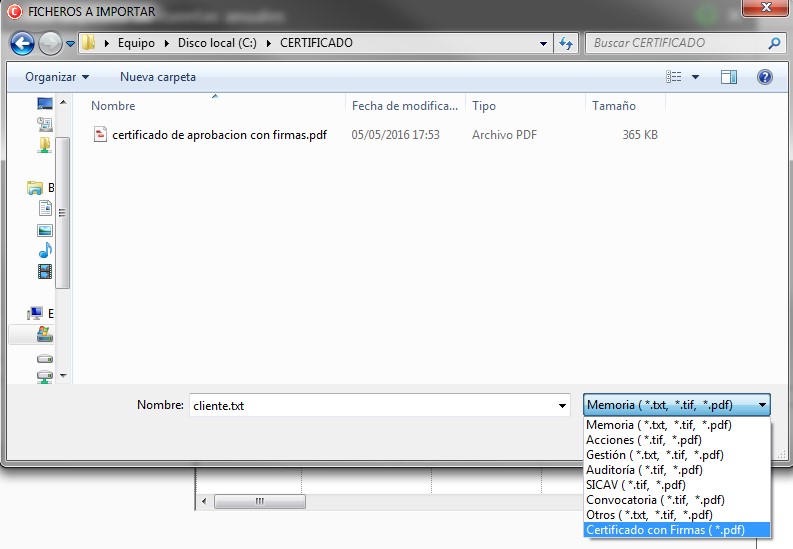
Task: Open help with the question mark icon
Action: click(x=765, y=77)
